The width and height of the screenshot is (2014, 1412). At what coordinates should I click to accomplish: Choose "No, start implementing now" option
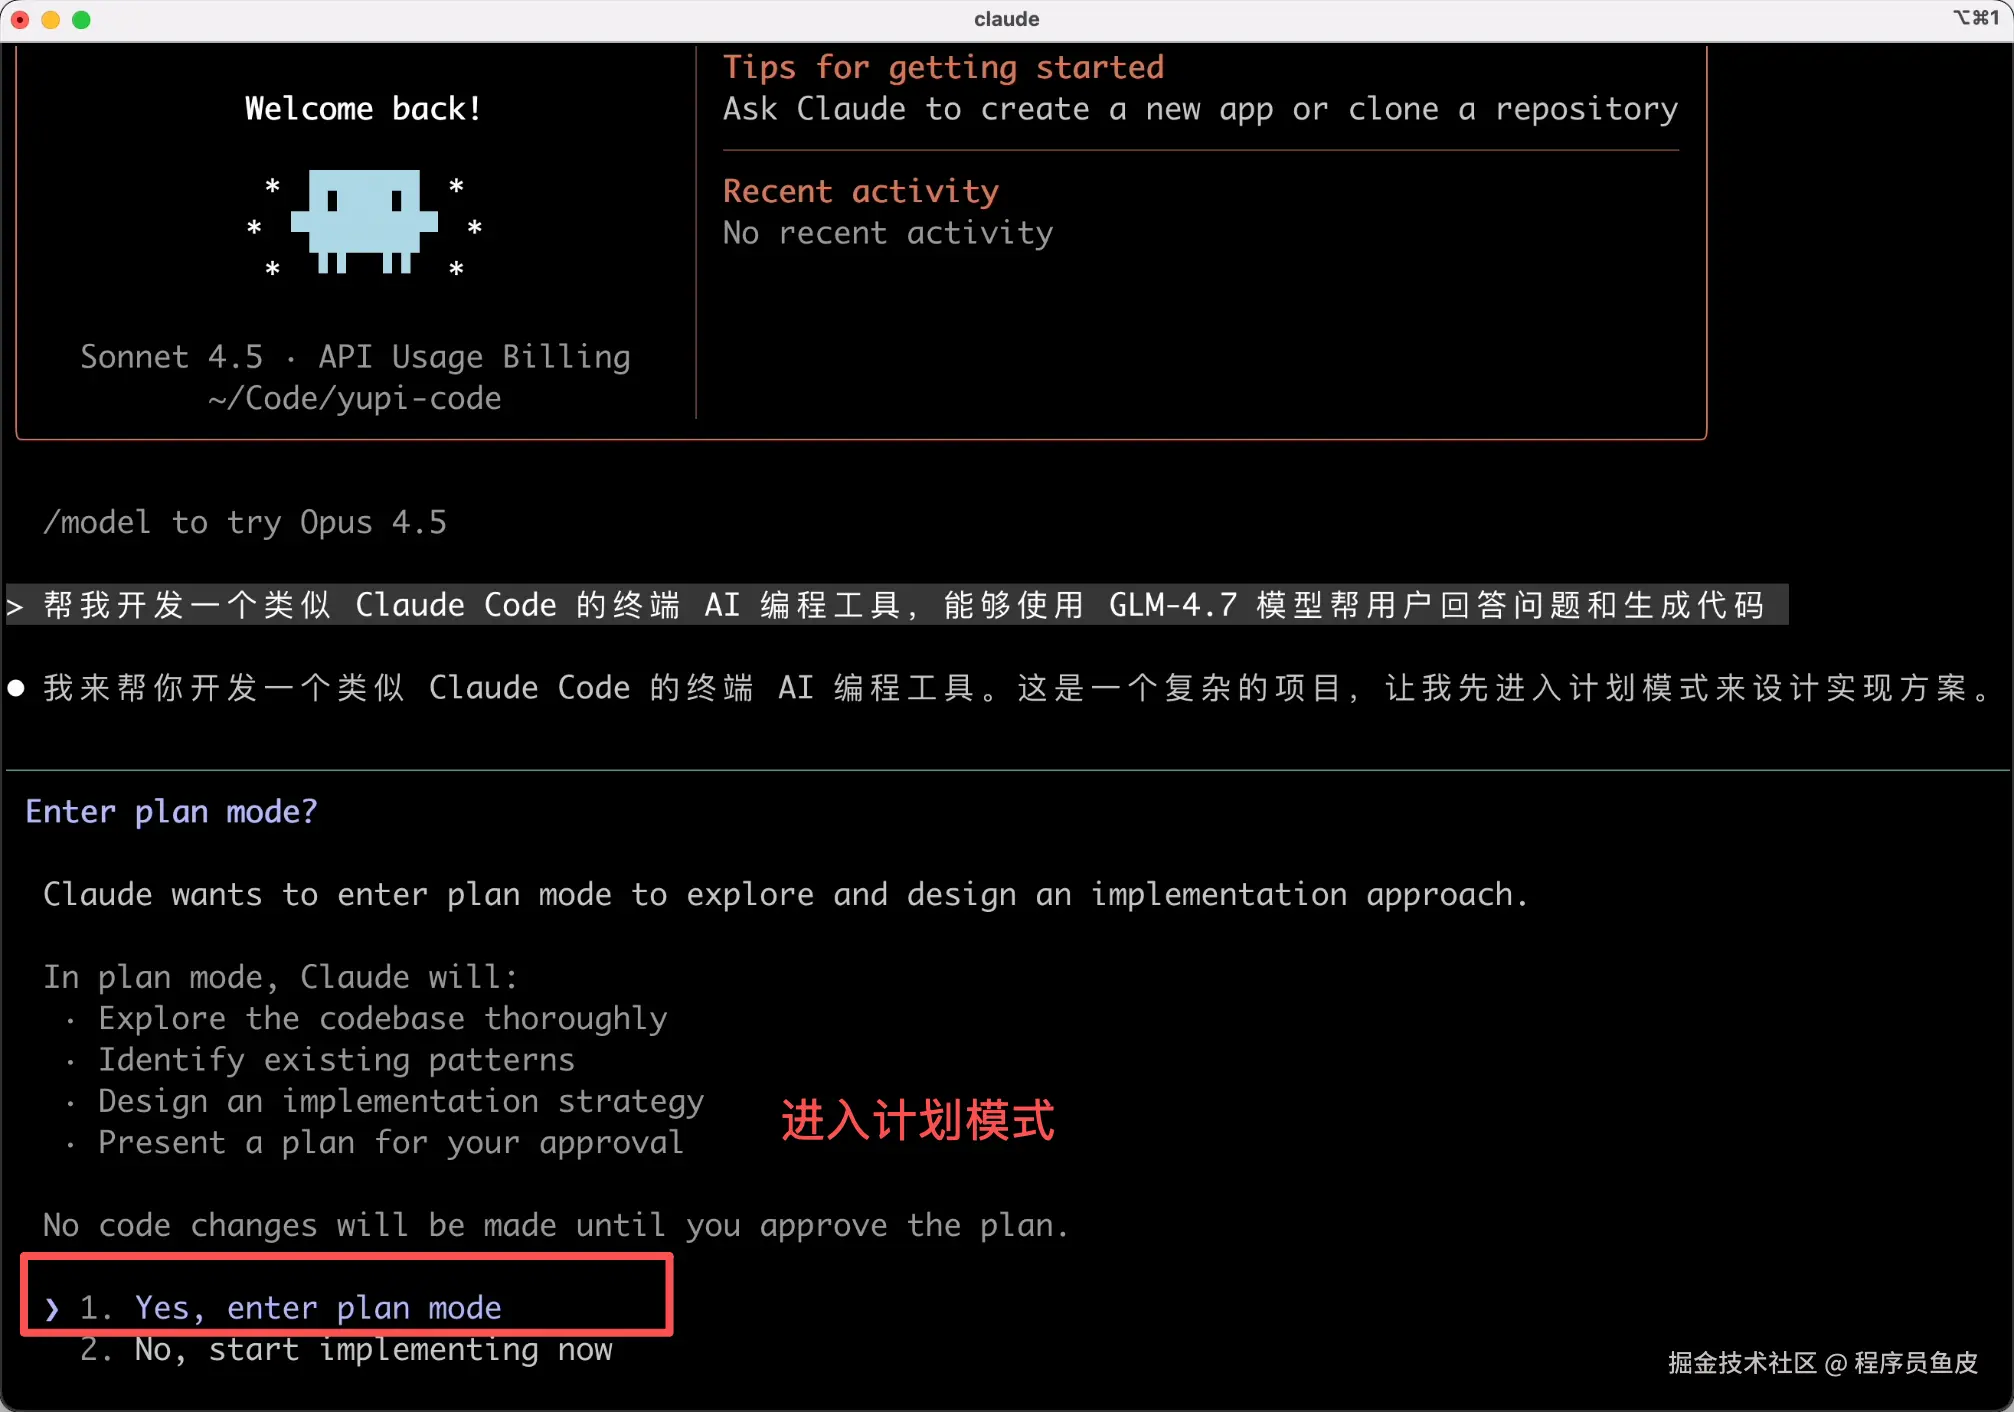(x=374, y=1350)
